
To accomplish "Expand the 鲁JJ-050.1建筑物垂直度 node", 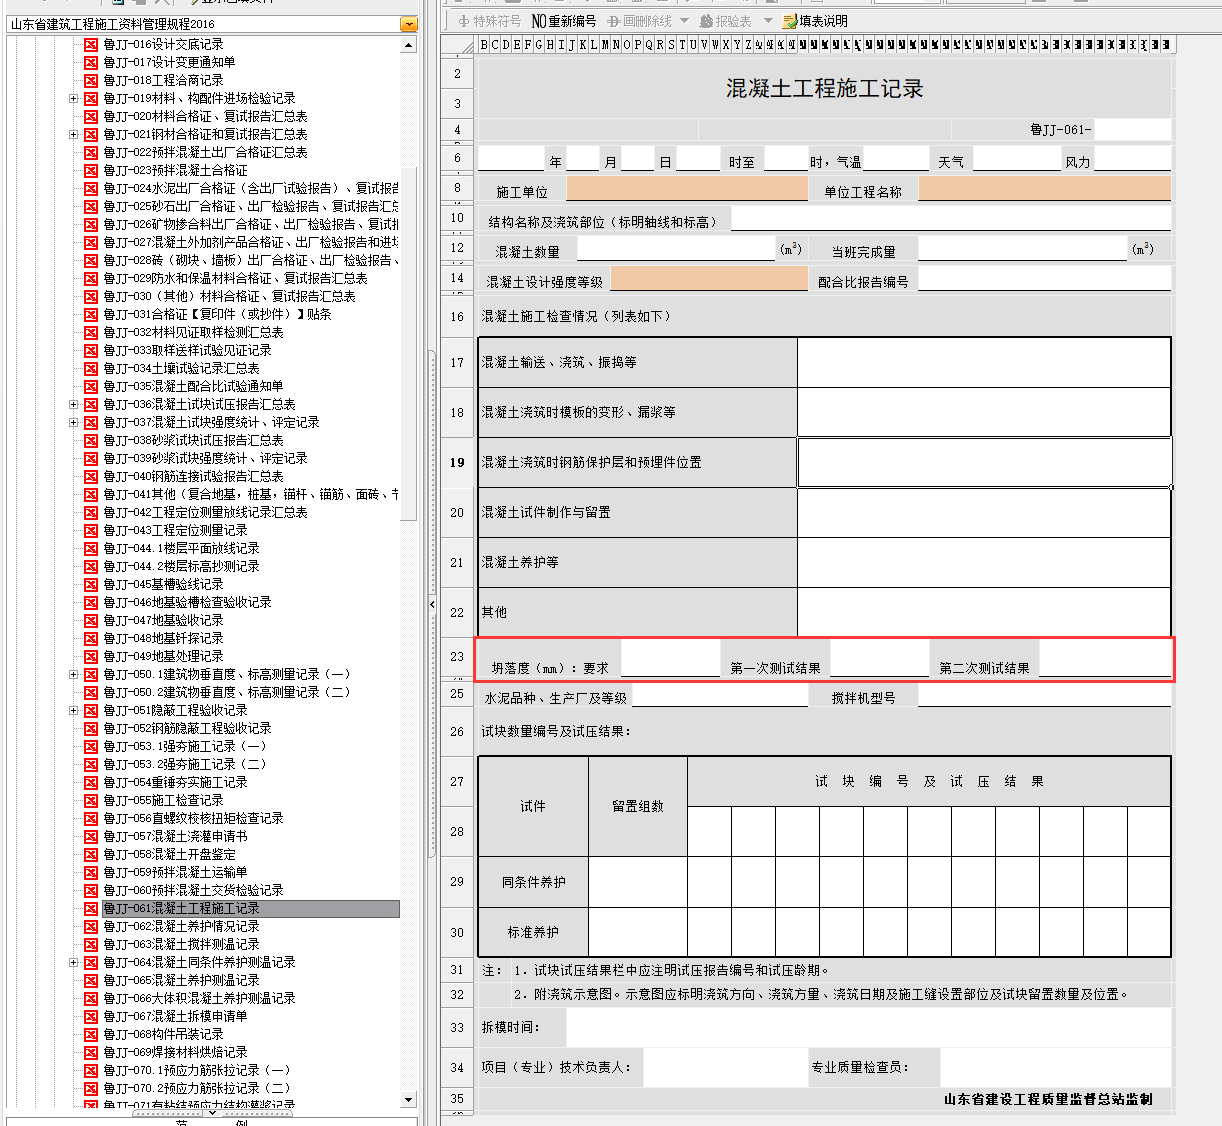I will (x=73, y=674).
